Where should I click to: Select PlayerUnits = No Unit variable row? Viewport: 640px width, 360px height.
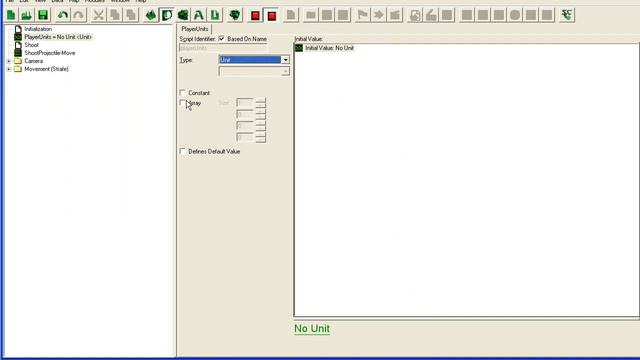(58, 37)
